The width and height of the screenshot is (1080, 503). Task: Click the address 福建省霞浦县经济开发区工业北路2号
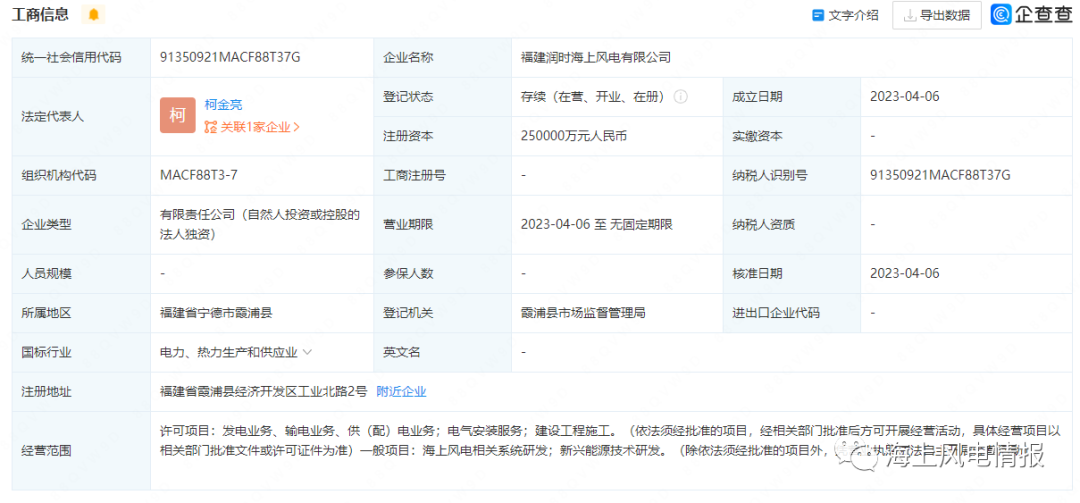point(264,391)
